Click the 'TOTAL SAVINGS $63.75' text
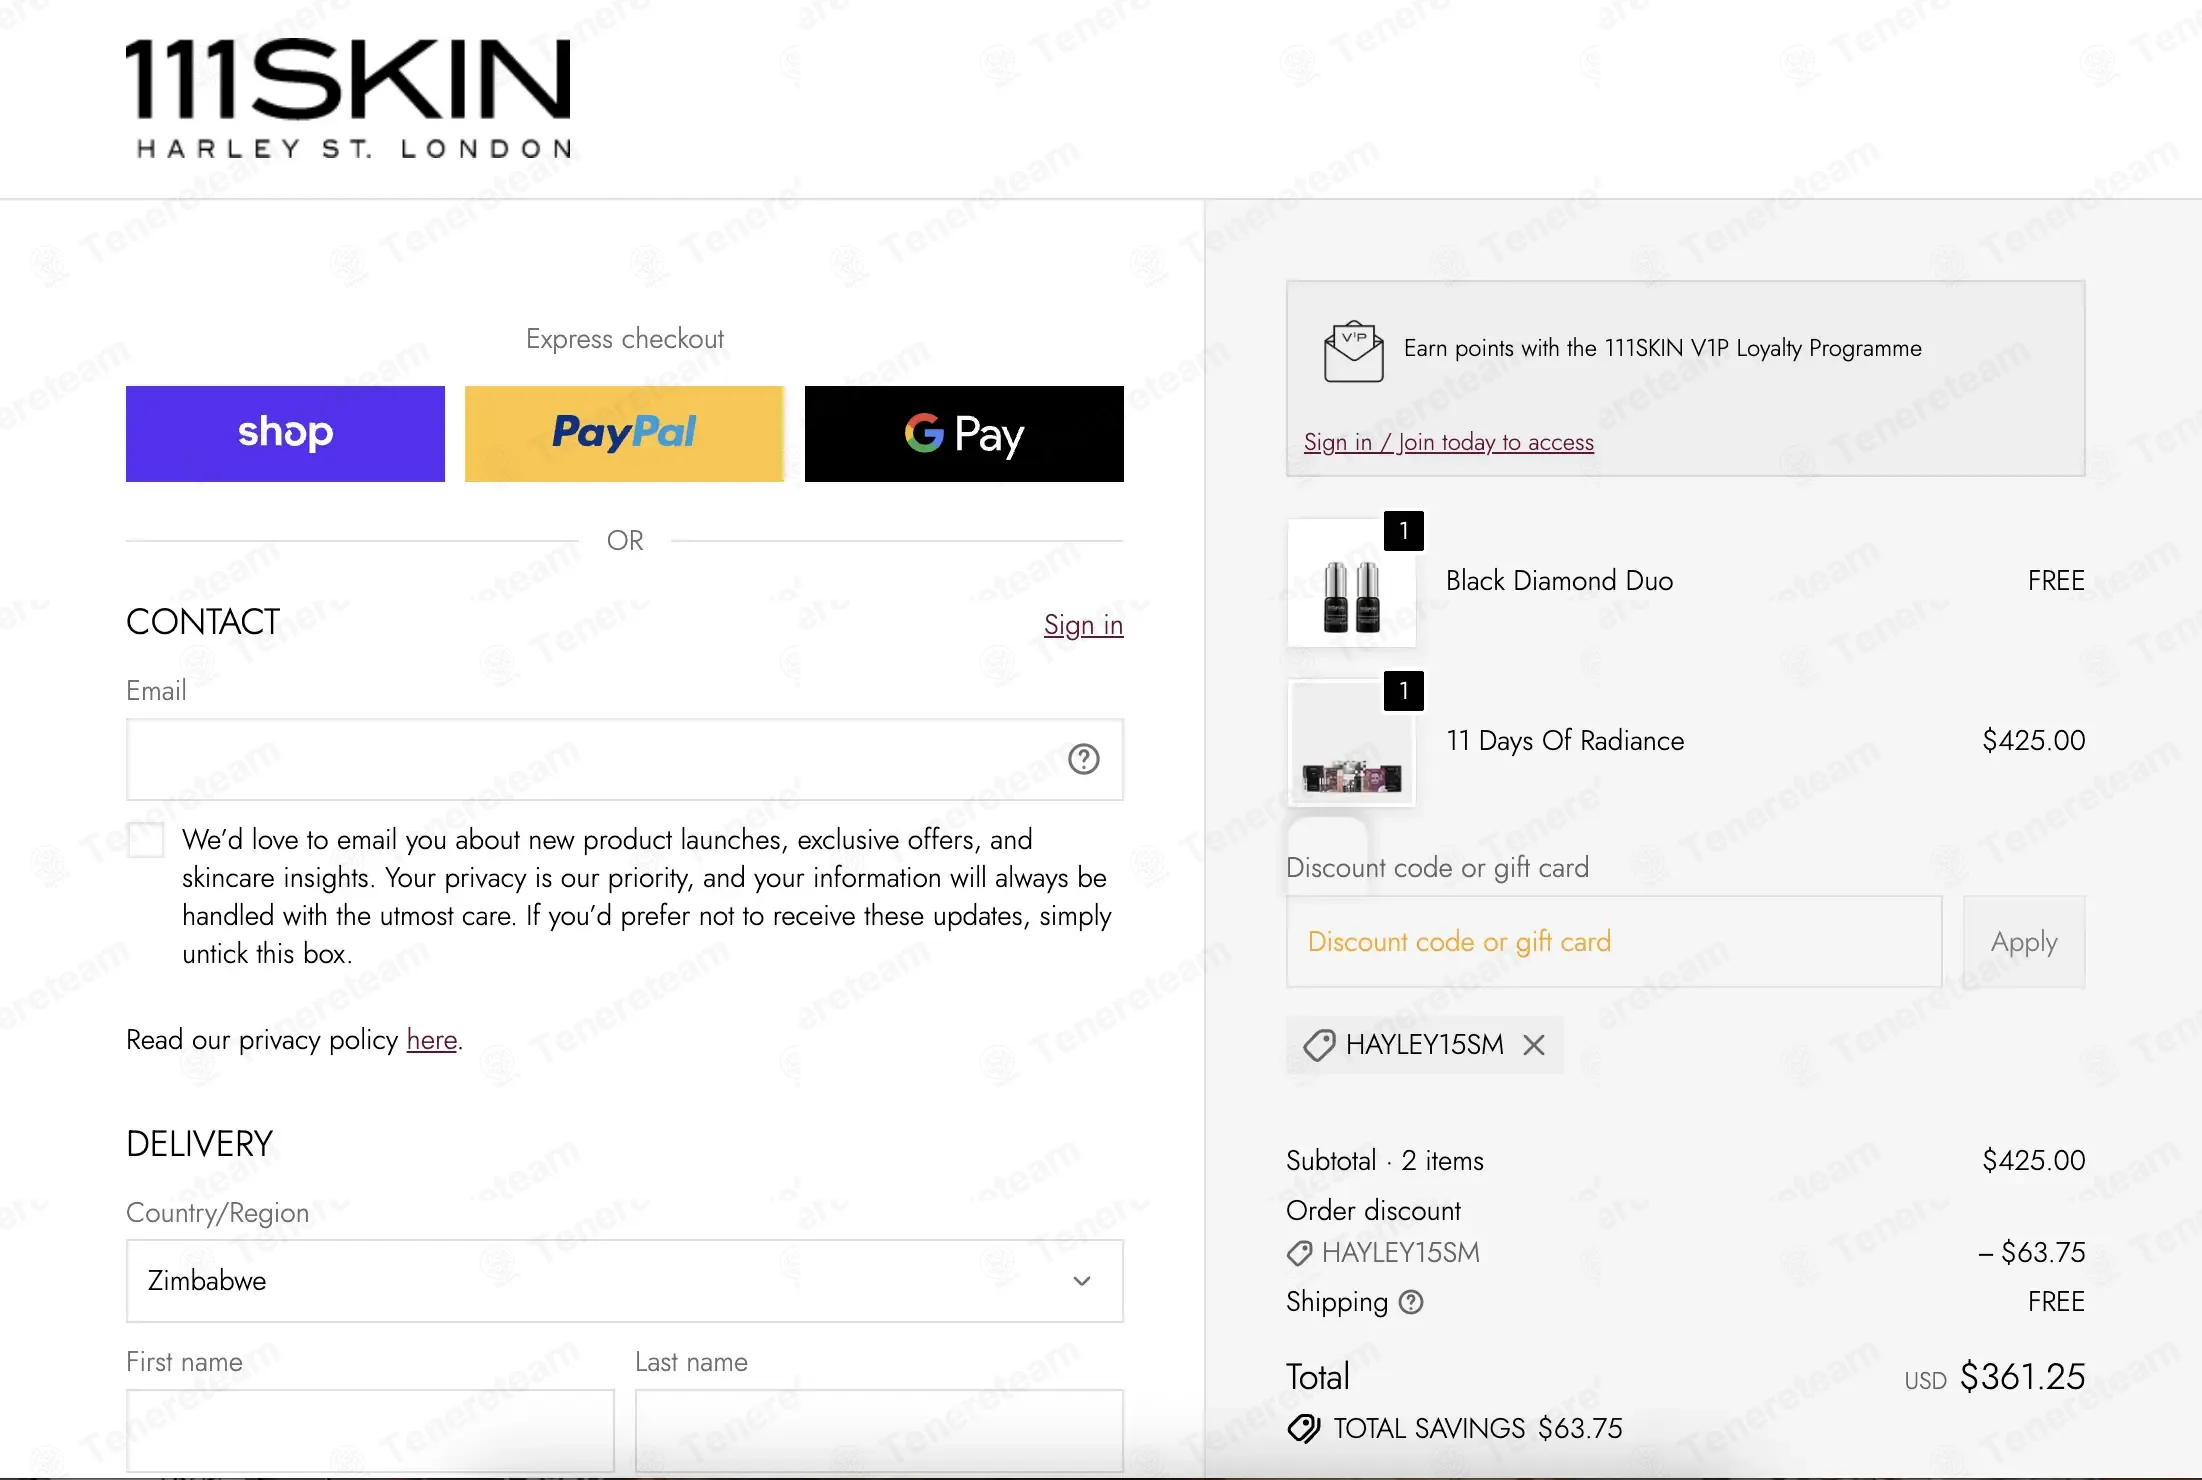 click(x=1478, y=1428)
